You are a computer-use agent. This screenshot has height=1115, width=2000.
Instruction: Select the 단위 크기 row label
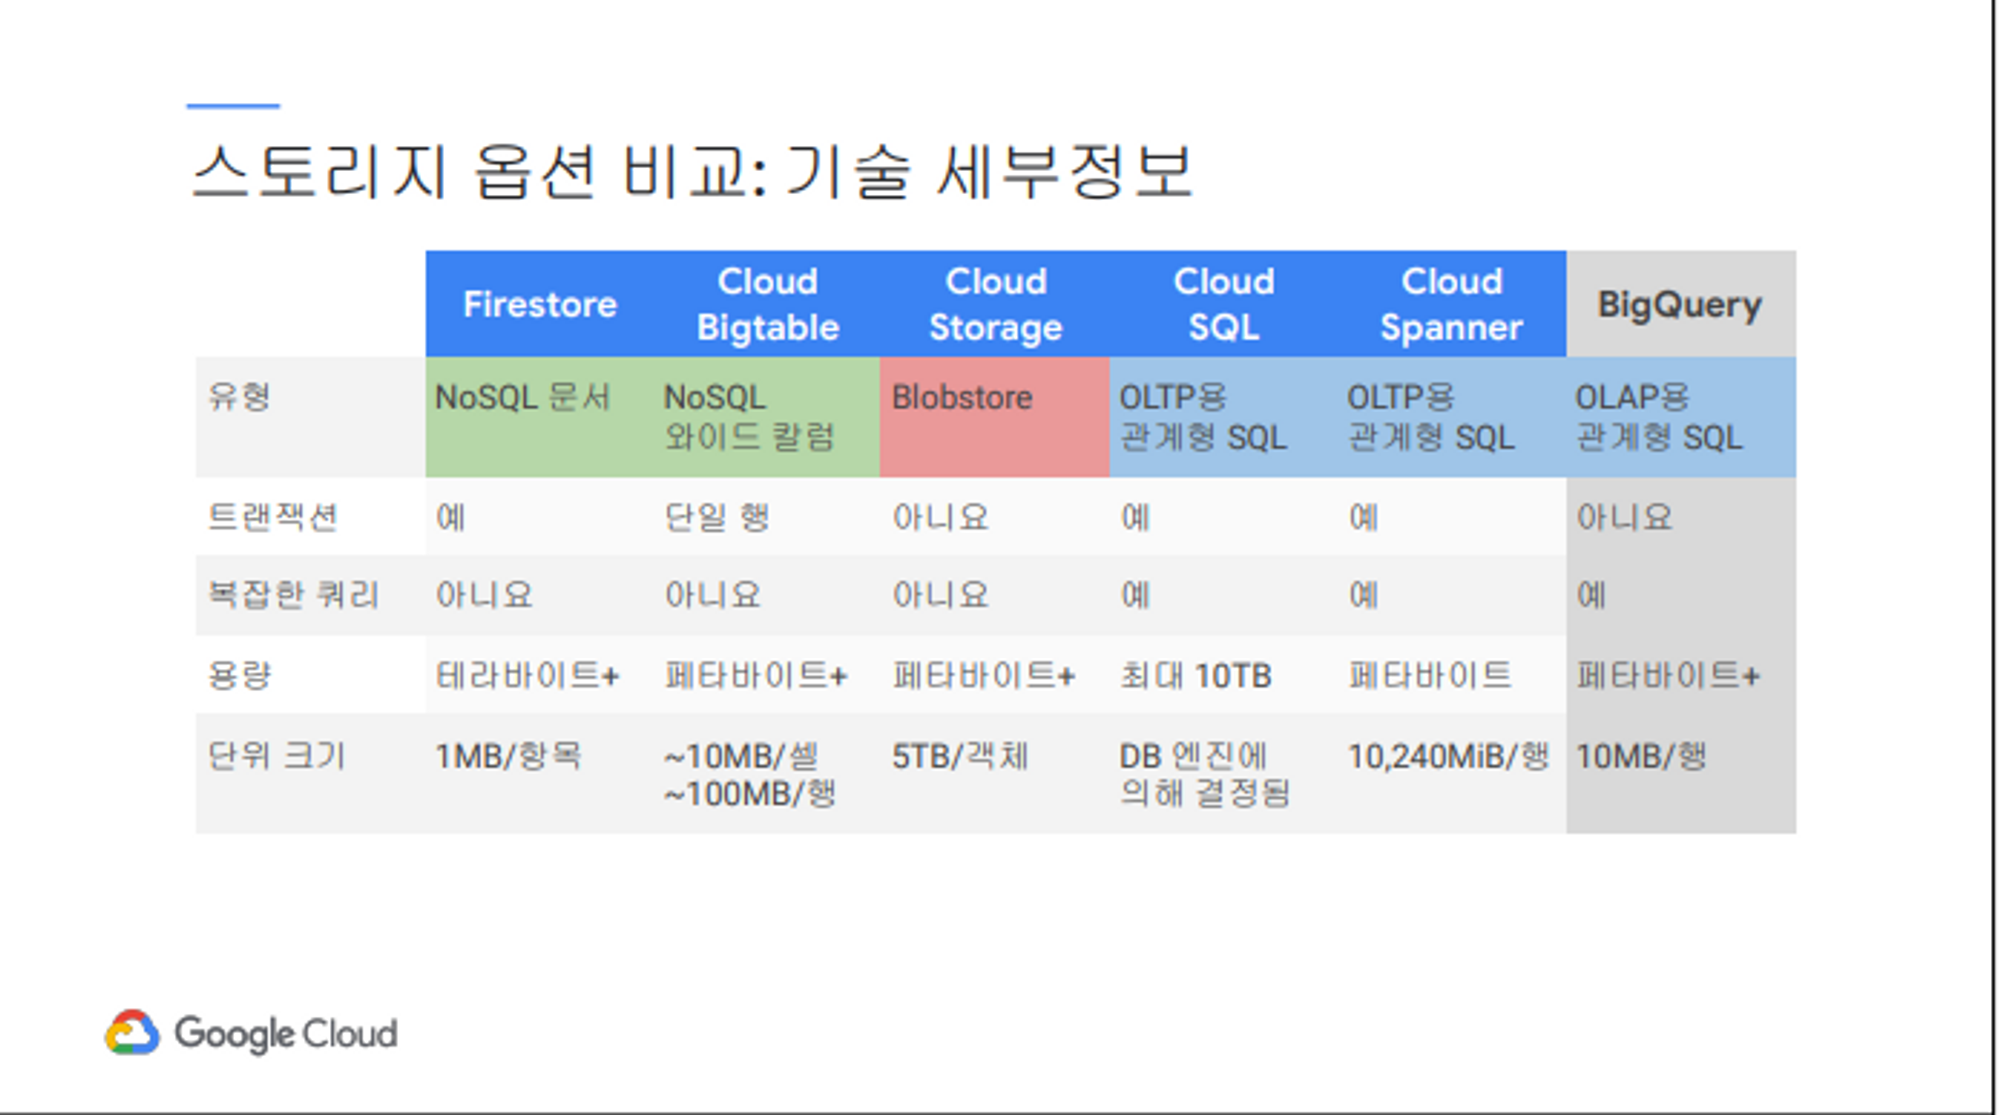click(277, 755)
